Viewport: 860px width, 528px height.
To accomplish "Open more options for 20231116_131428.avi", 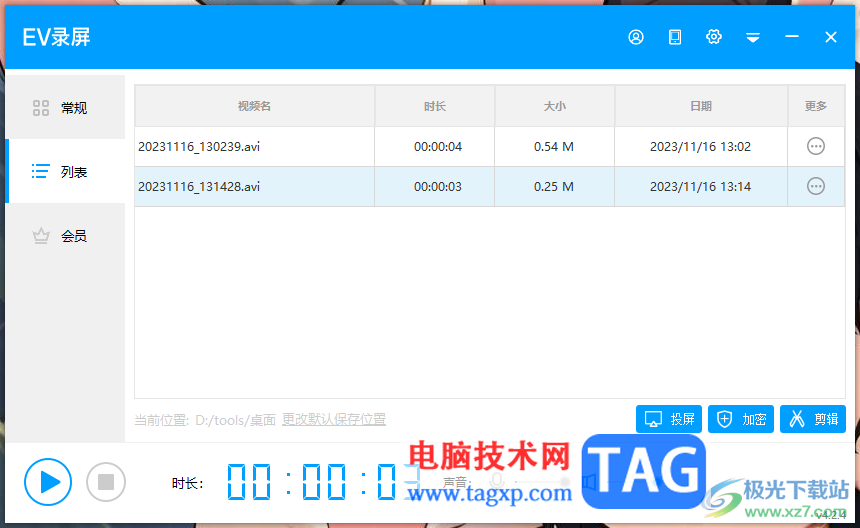I will tap(816, 186).
